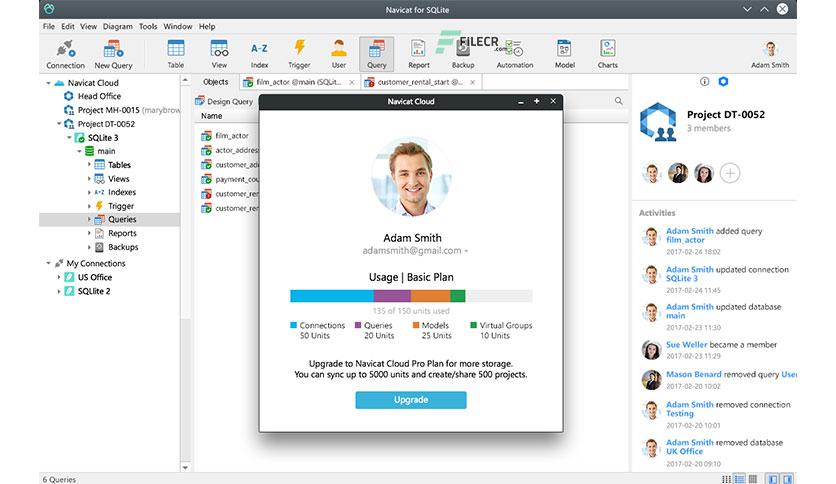The height and width of the screenshot is (484, 836).
Task: Open the Trigger toolbar icon
Action: pos(299,54)
